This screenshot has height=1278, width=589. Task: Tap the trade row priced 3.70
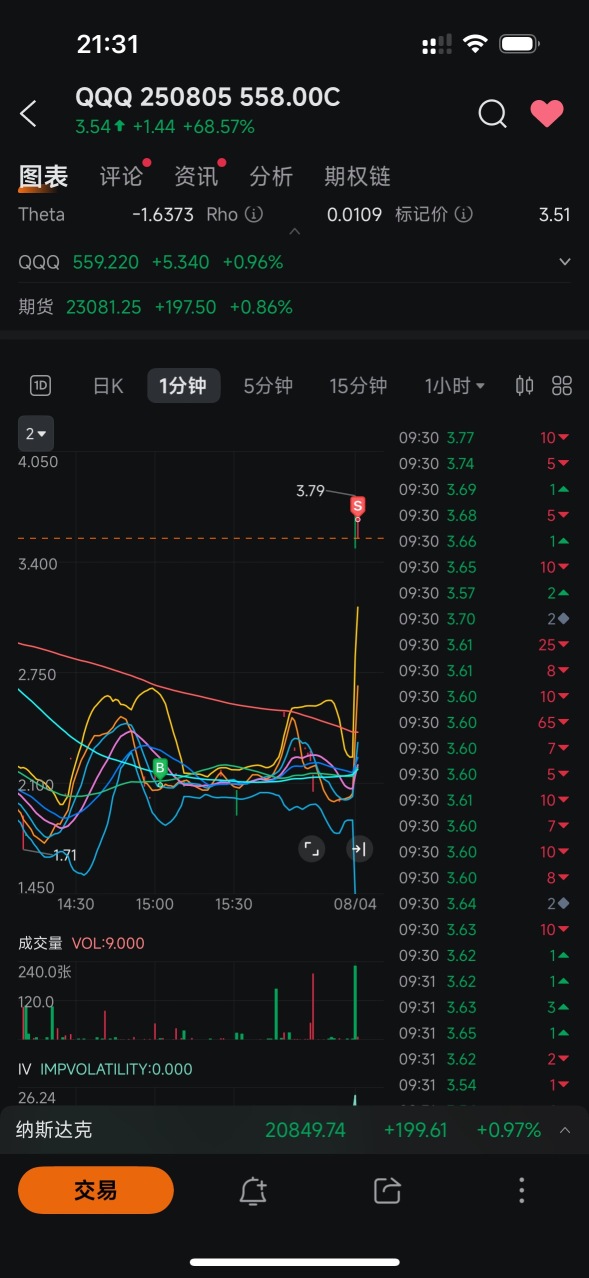point(485,619)
